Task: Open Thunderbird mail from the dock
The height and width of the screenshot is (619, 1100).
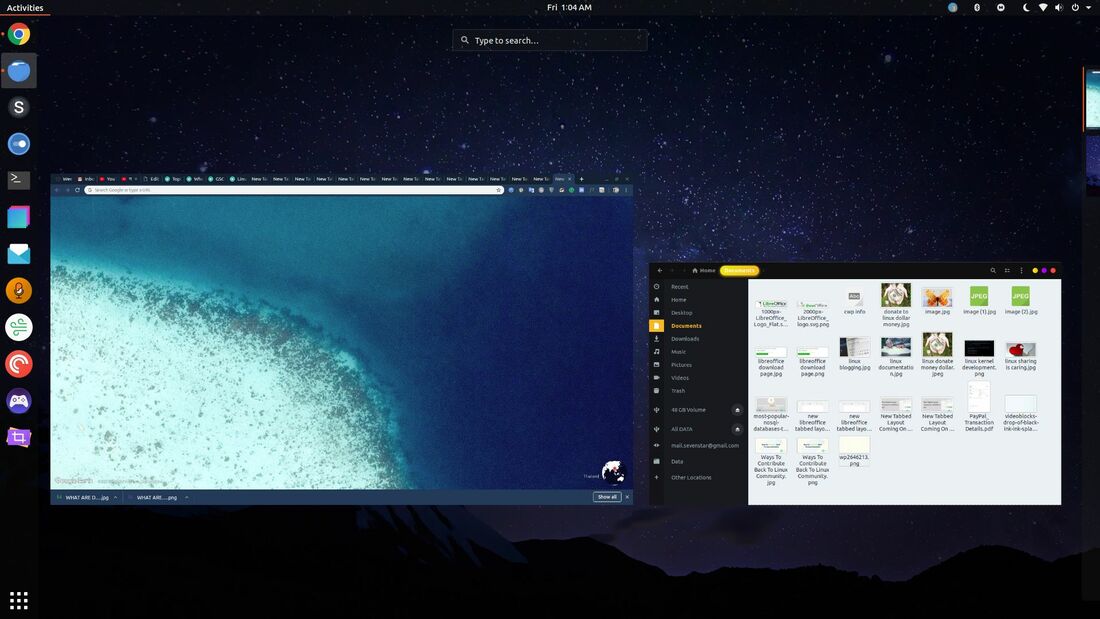Action: click(18, 252)
